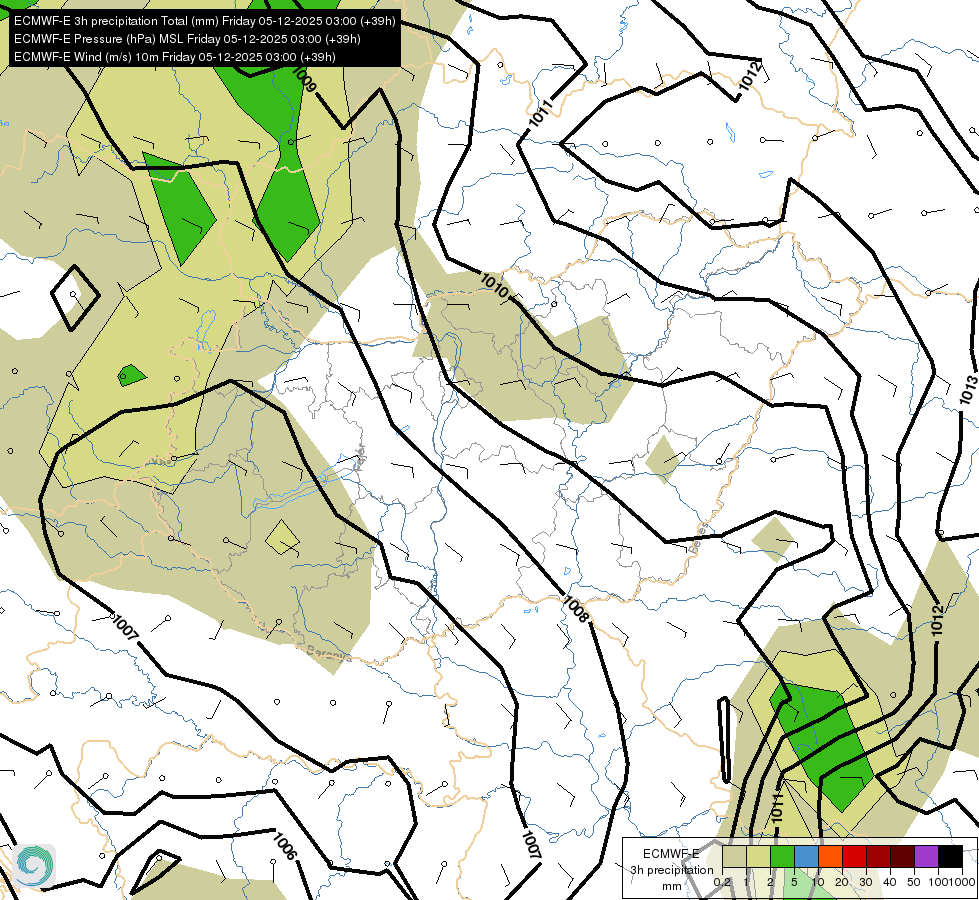Click the 'Baranya' region label
Image resolution: width=979 pixels, height=900 pixels.
pyautogui.click(x=328, y=654)
